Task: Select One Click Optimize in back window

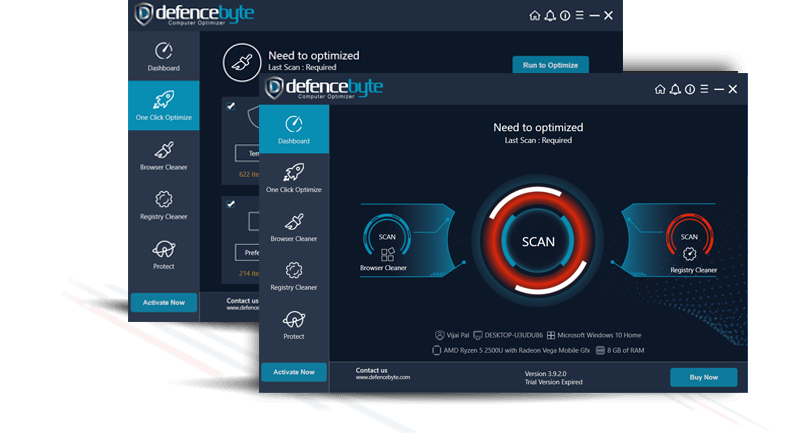Action: pos(164,106)
